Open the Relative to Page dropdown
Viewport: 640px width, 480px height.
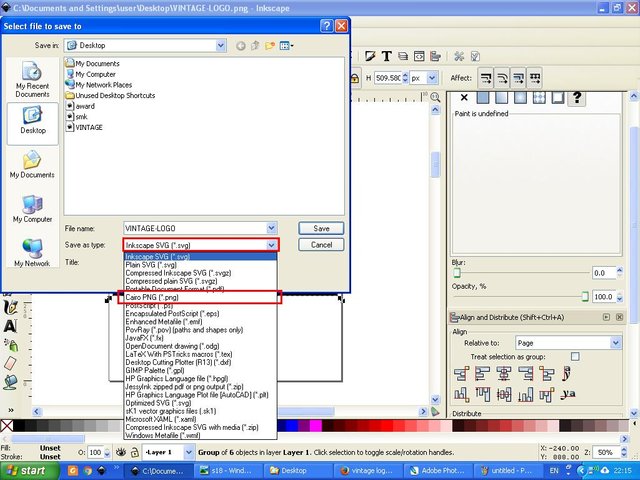[616, 343]
